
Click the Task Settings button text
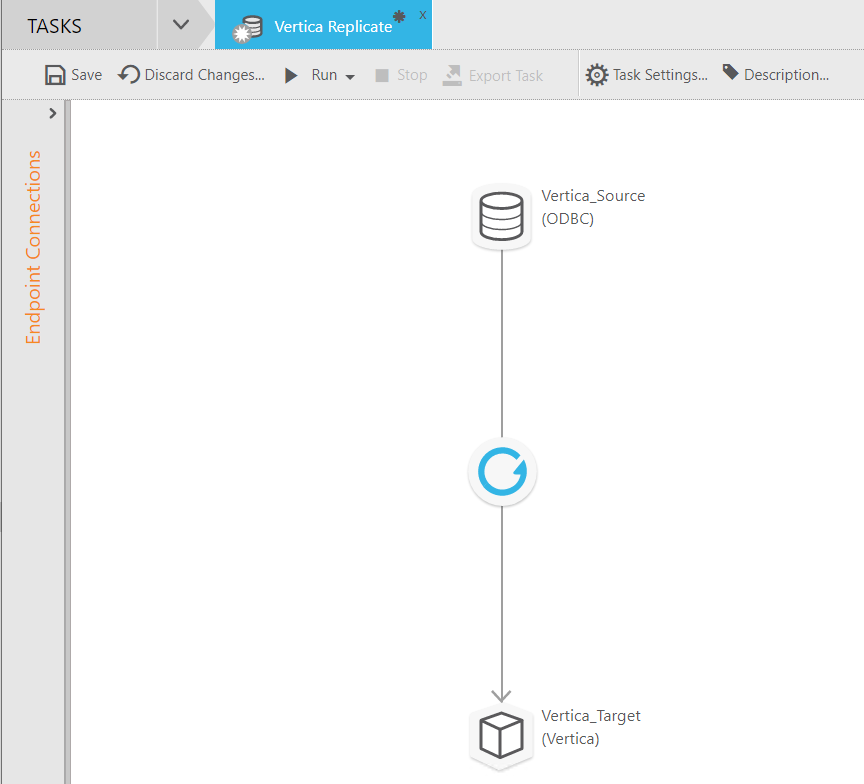[x=662, y=74]
